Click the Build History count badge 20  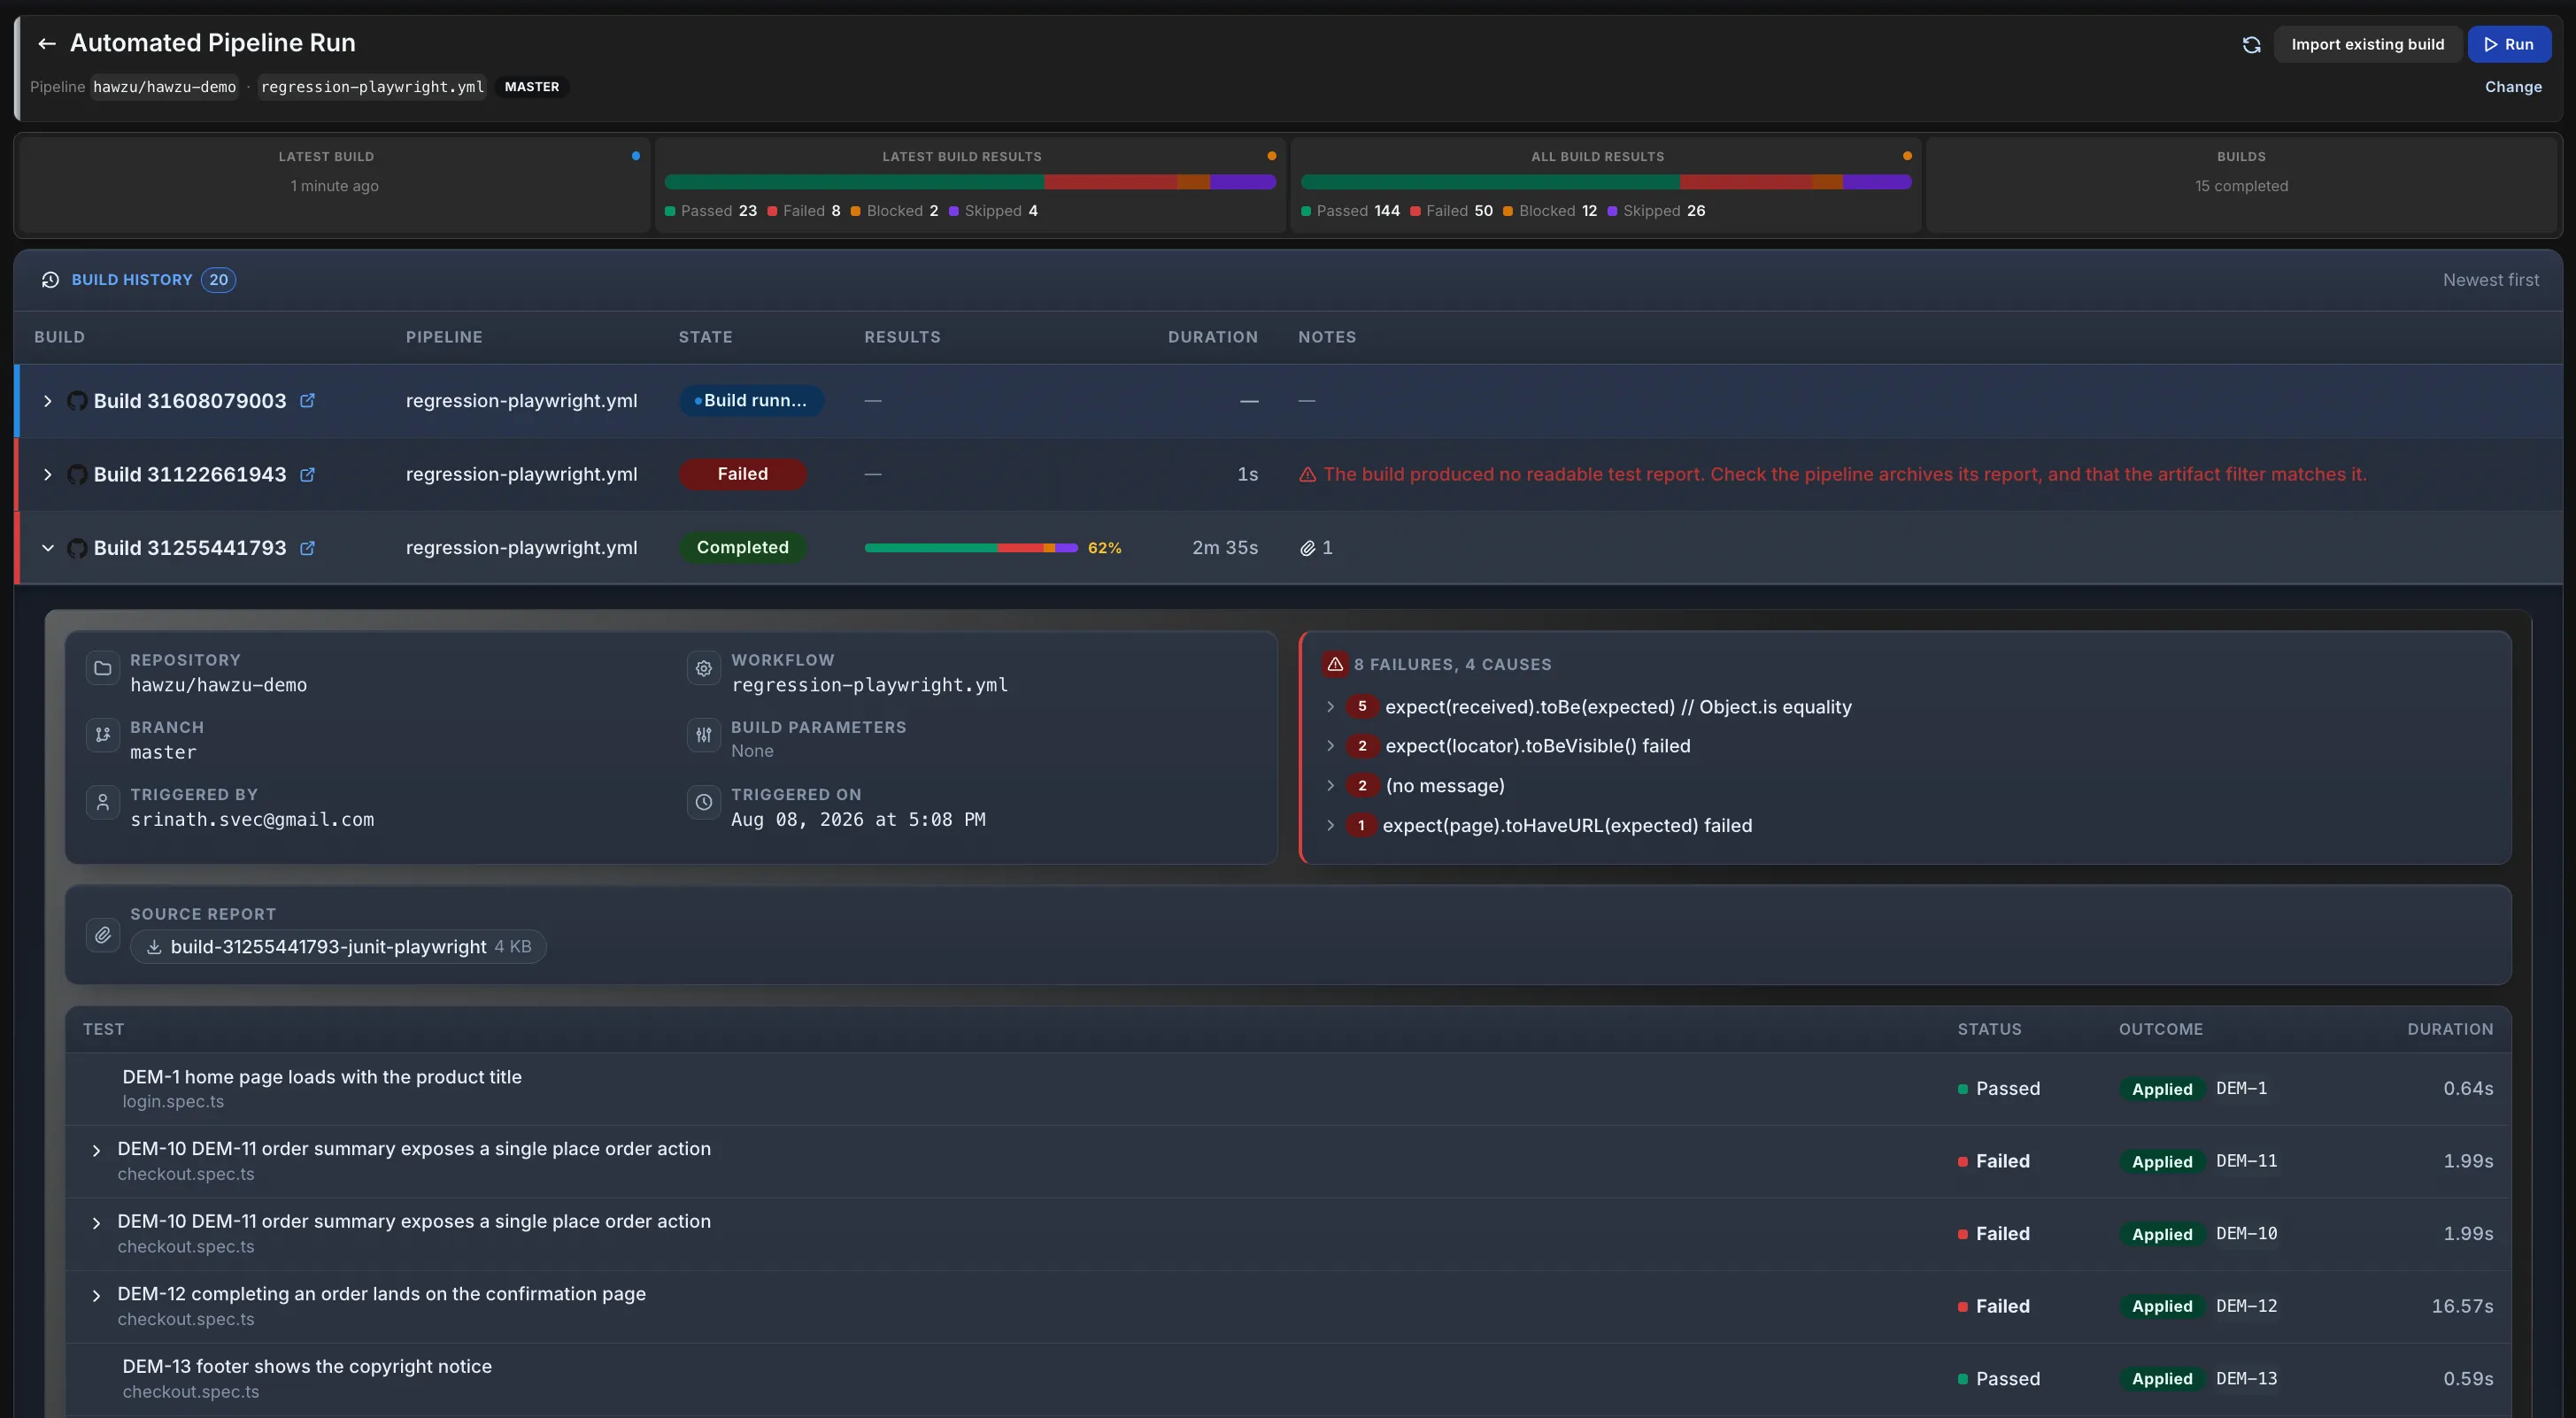coord(218,280)
